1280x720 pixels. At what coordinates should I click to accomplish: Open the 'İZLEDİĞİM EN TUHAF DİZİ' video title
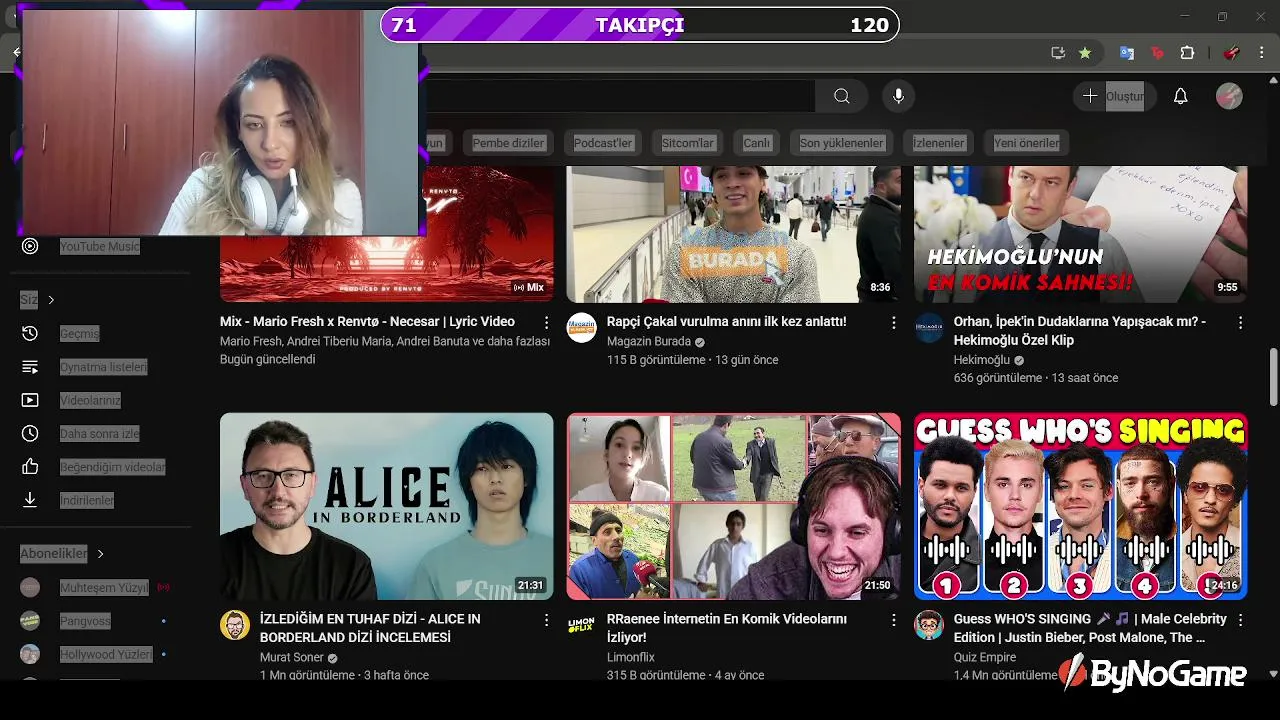370,628
